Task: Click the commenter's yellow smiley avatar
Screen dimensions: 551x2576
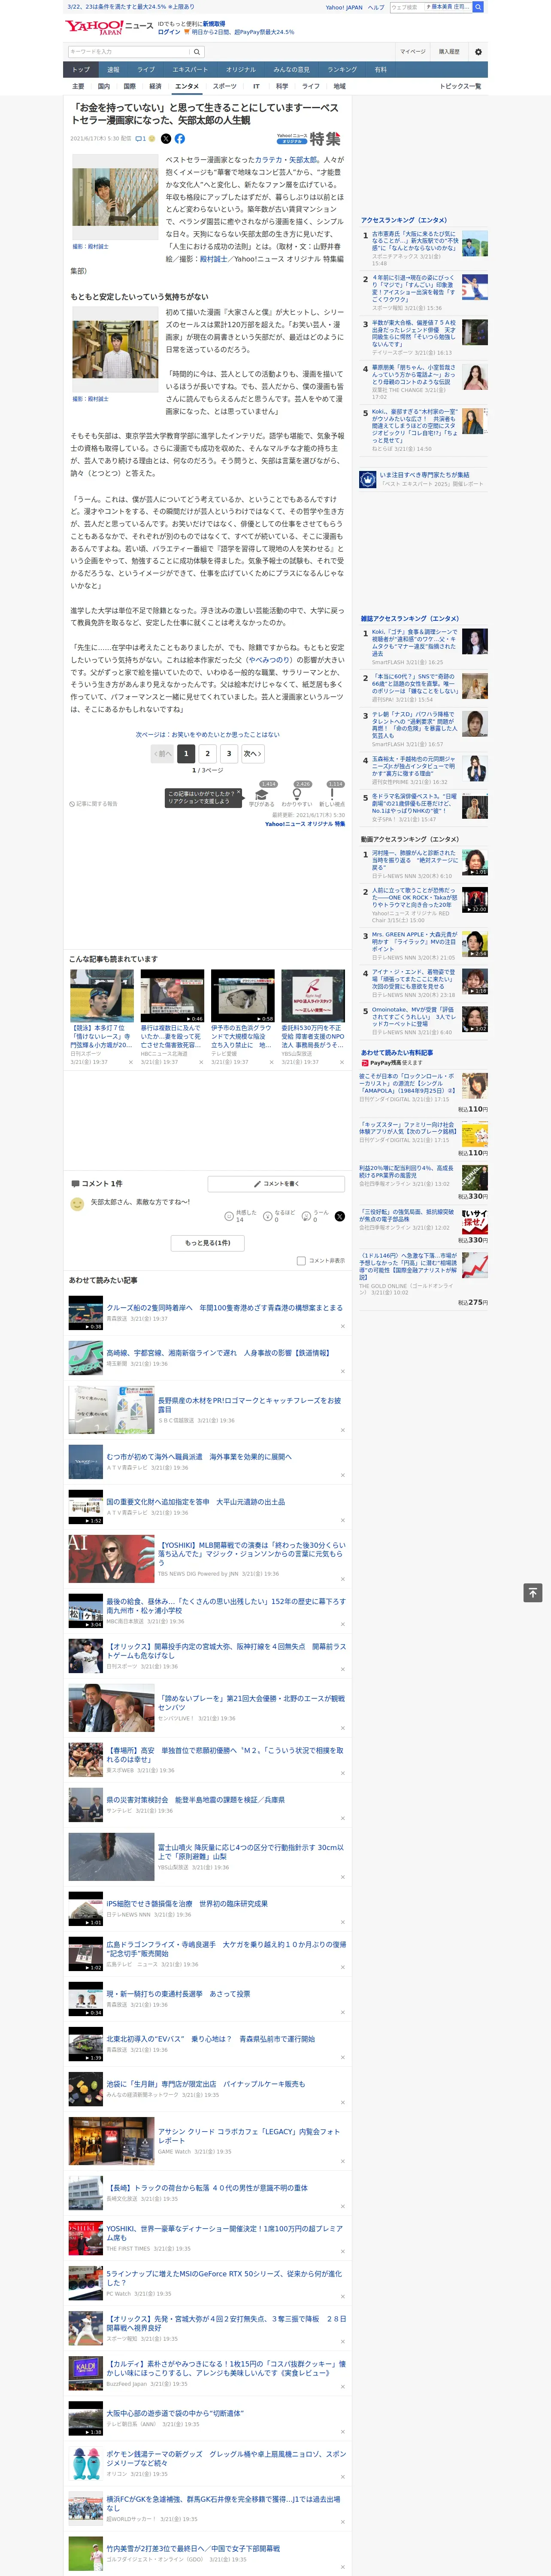Action: coord(77,1204)
